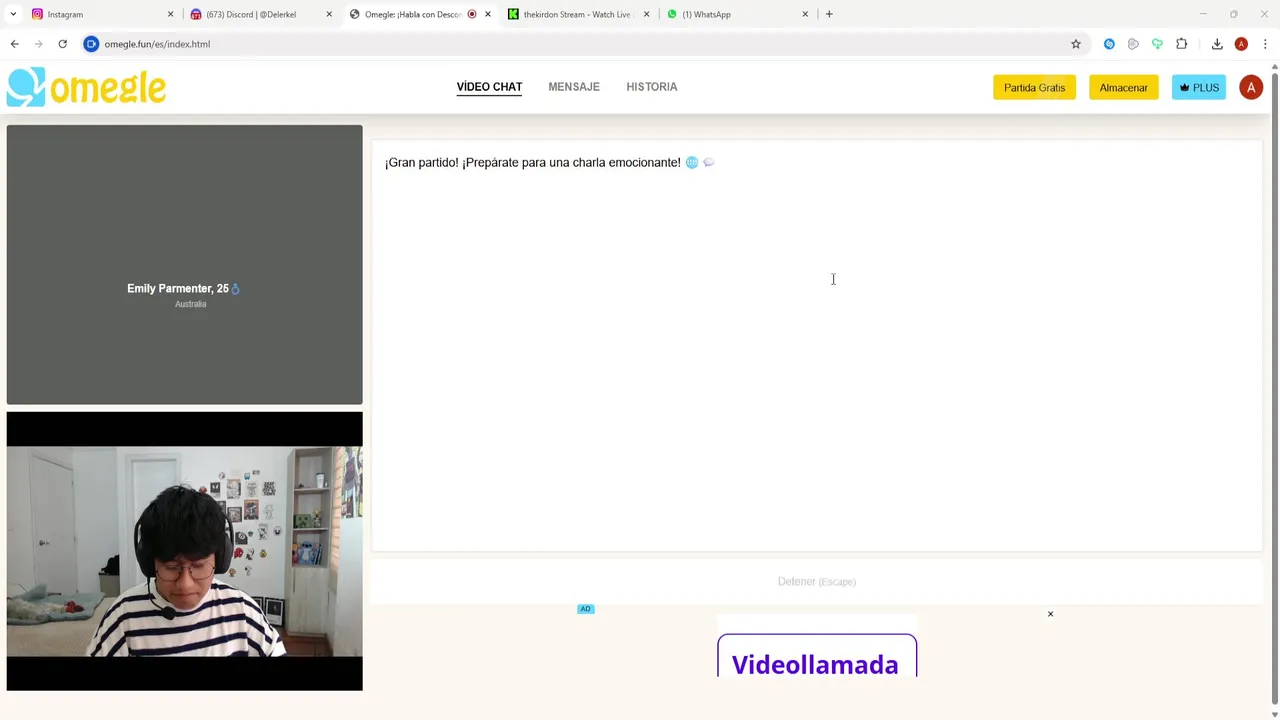
Task: Show browser downloads
Action: coord(1217,44)
